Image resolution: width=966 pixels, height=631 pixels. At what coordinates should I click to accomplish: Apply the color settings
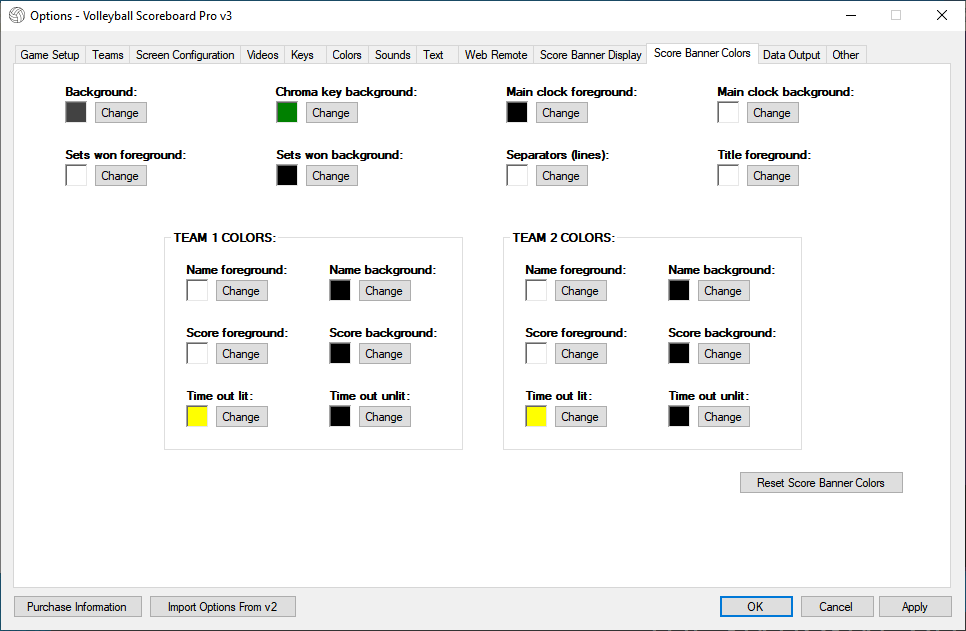click(914, 607)
